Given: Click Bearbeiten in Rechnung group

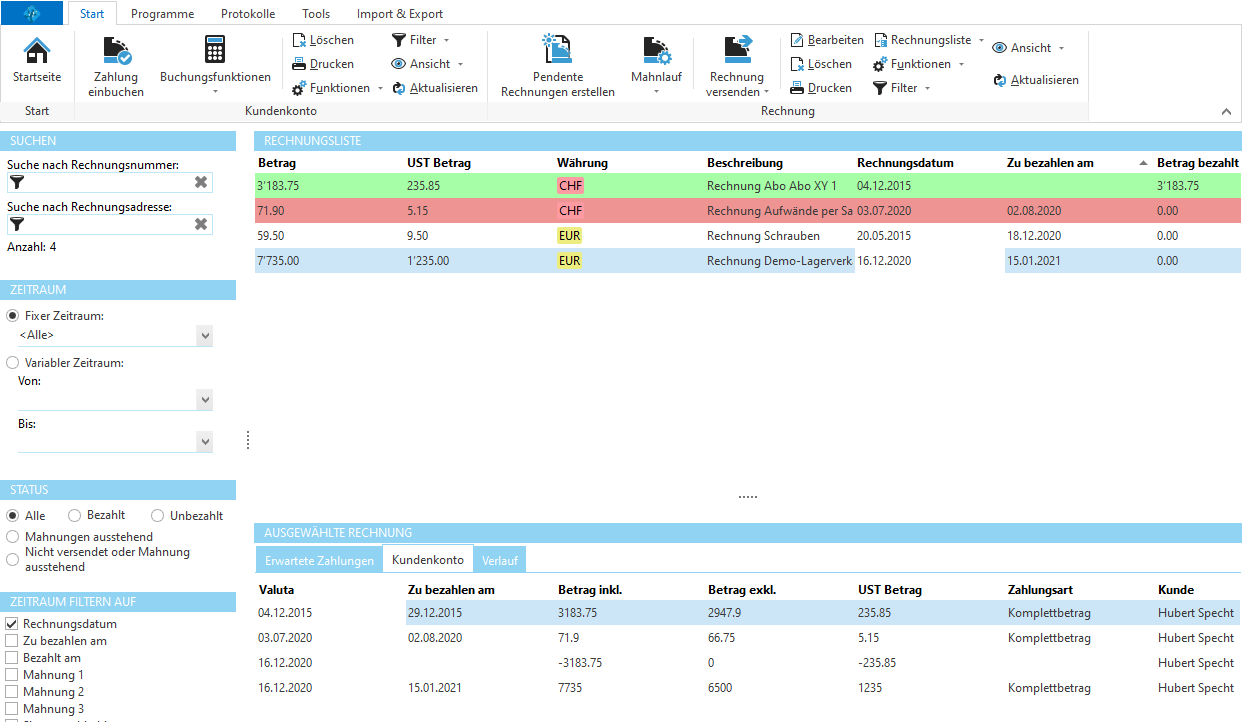Looking at the screenshot, I should click(826, 40).
